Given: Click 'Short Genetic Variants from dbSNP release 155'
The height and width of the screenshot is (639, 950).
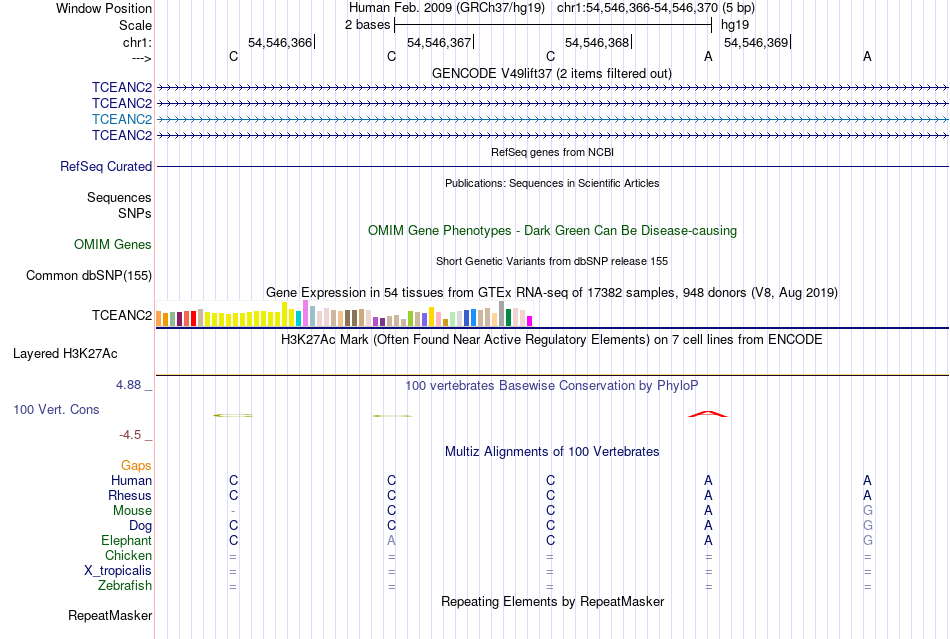Looking at the screenshot, I should click(x=552, y=262).
